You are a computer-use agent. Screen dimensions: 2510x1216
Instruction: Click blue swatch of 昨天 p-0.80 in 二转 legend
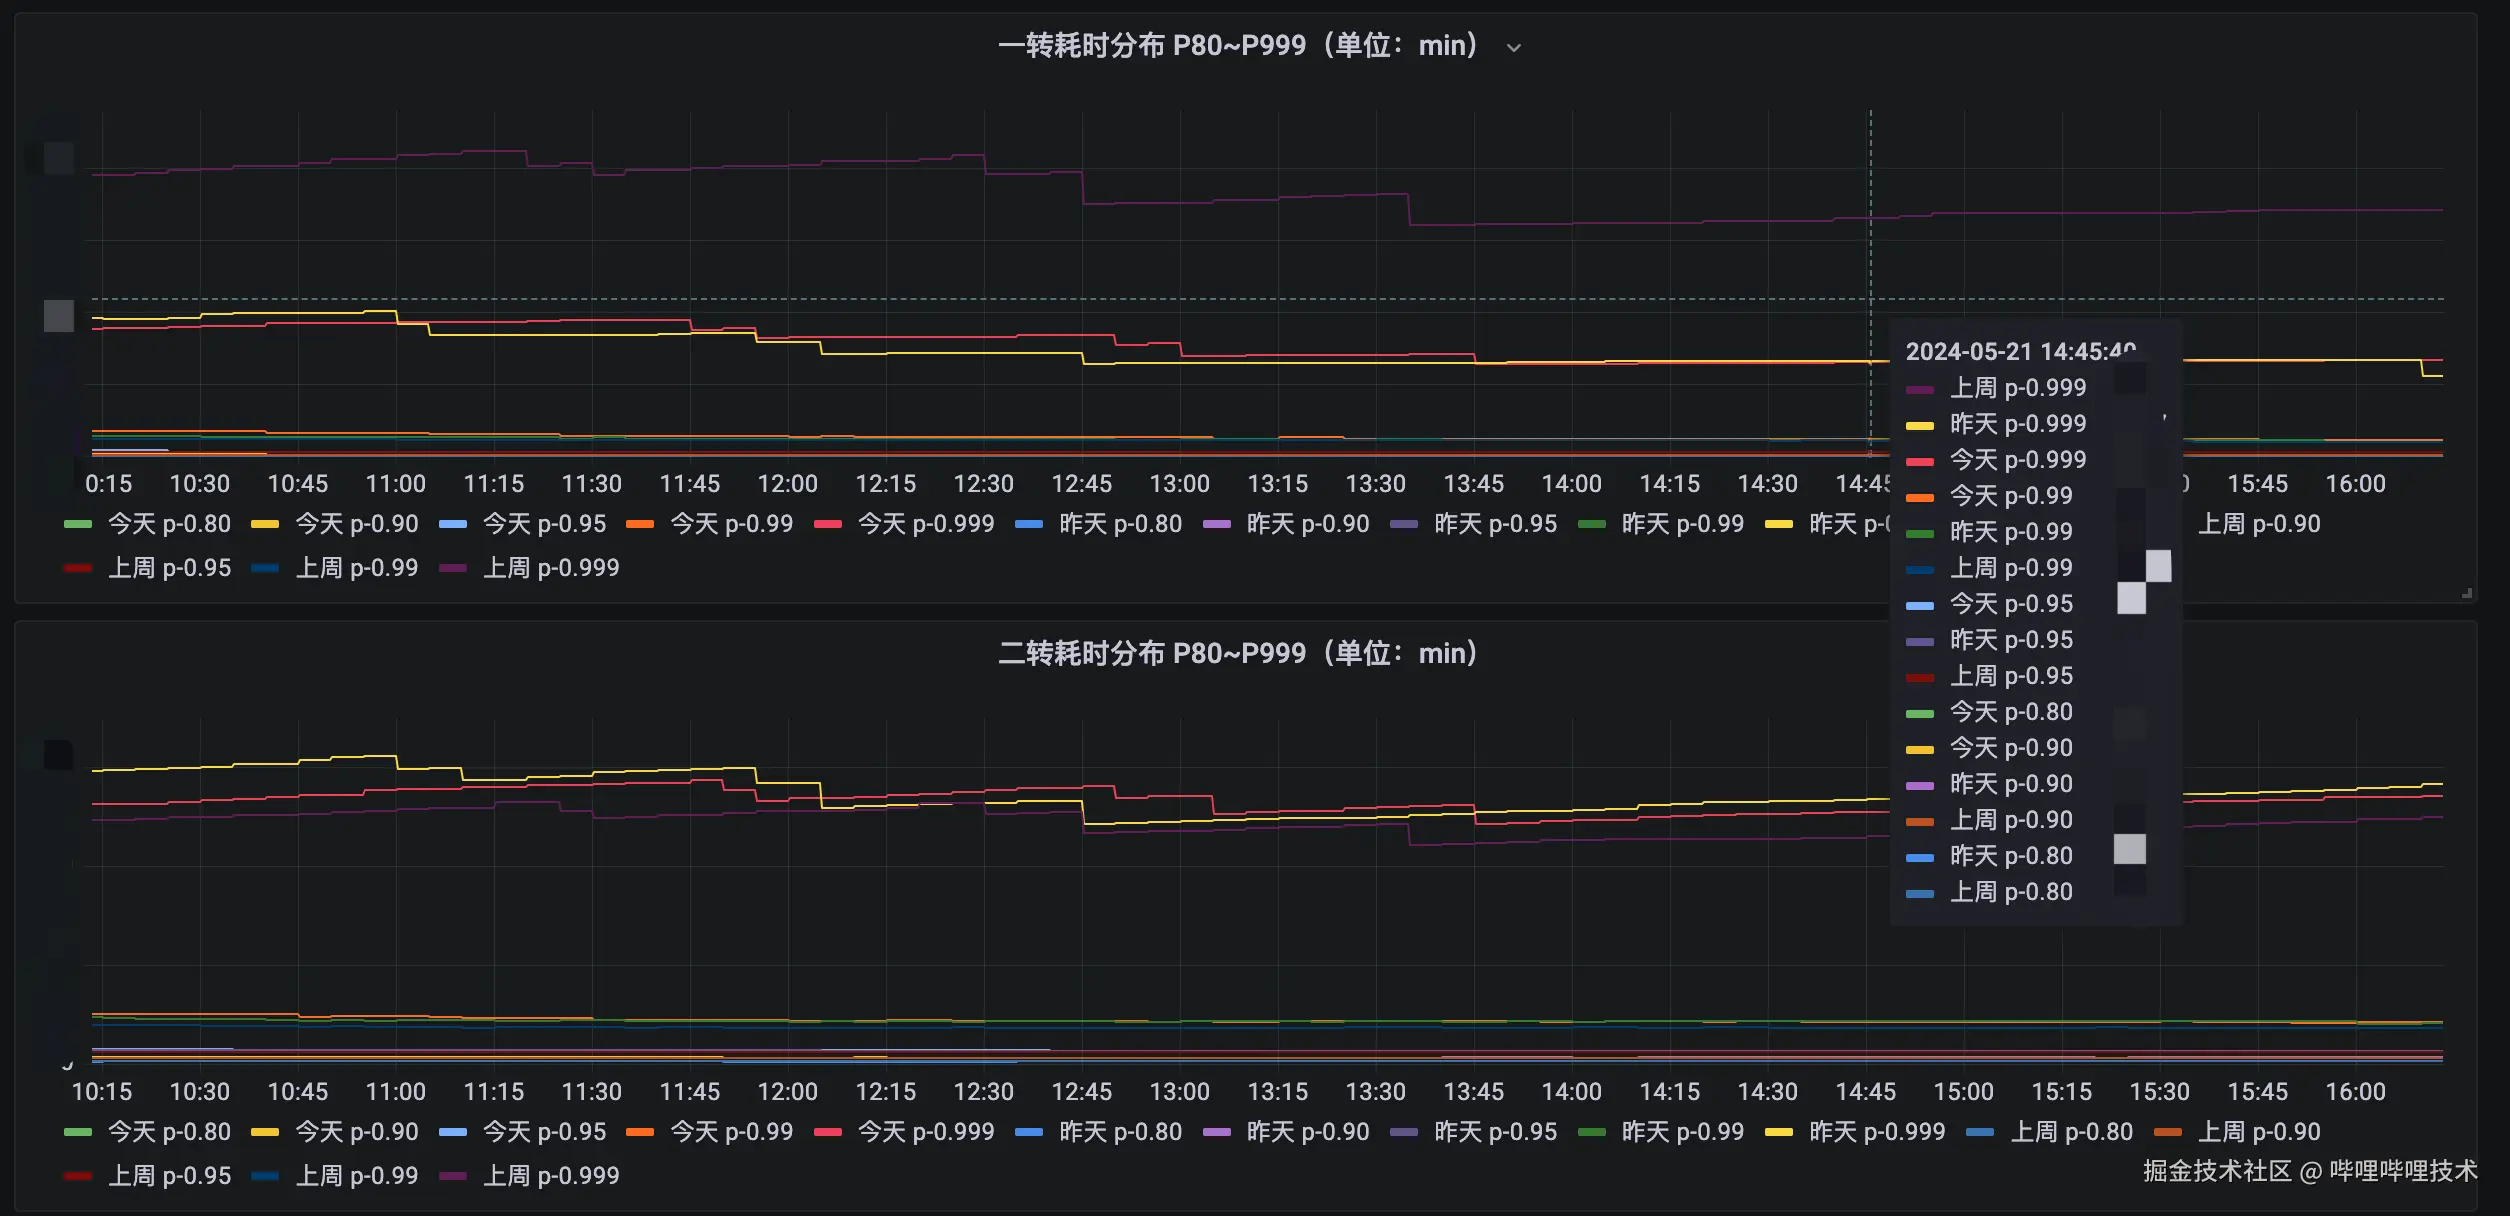coord(1029,1132)
